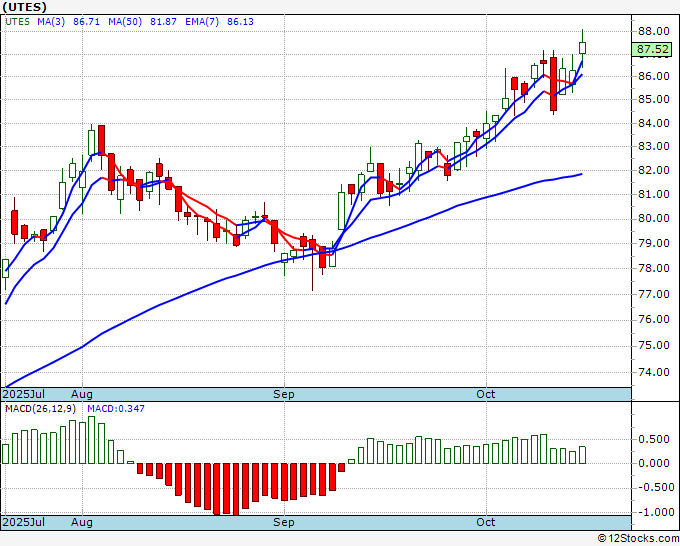
Task: Click Aug on the price chart date axis
Action: pyautogui.click(x=82, y=394)
